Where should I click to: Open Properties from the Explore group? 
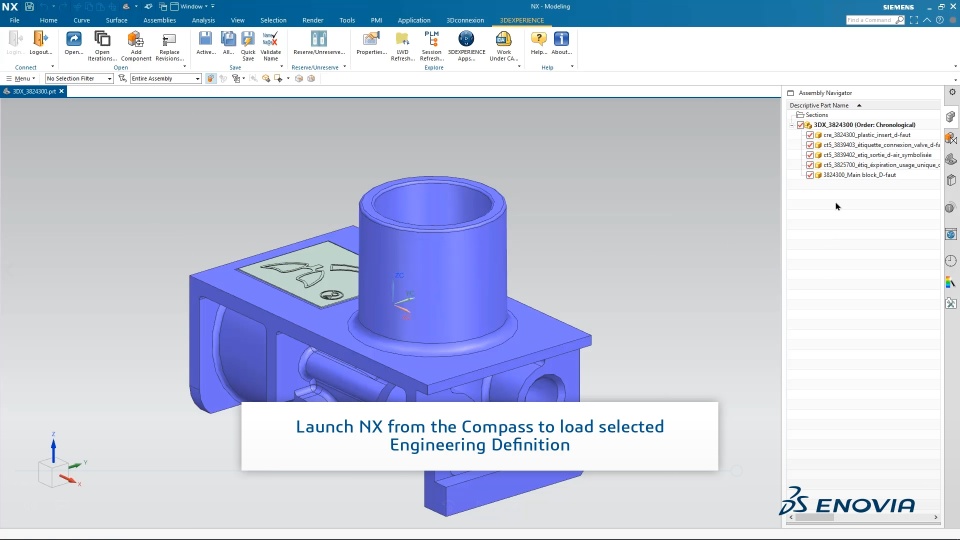point(370,39)
